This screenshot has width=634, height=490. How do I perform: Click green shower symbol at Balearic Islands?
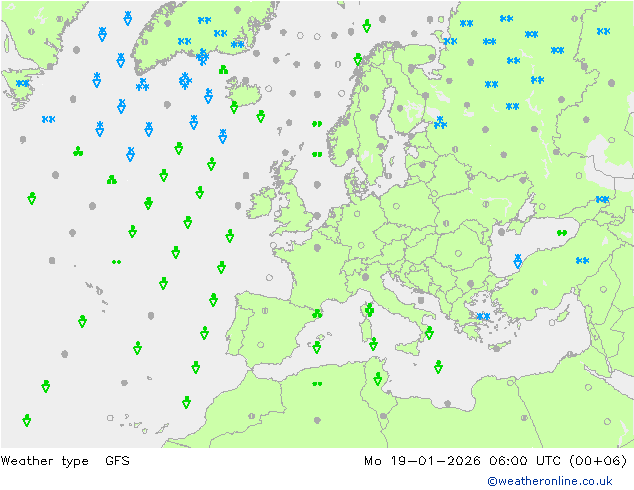[317, 347]
